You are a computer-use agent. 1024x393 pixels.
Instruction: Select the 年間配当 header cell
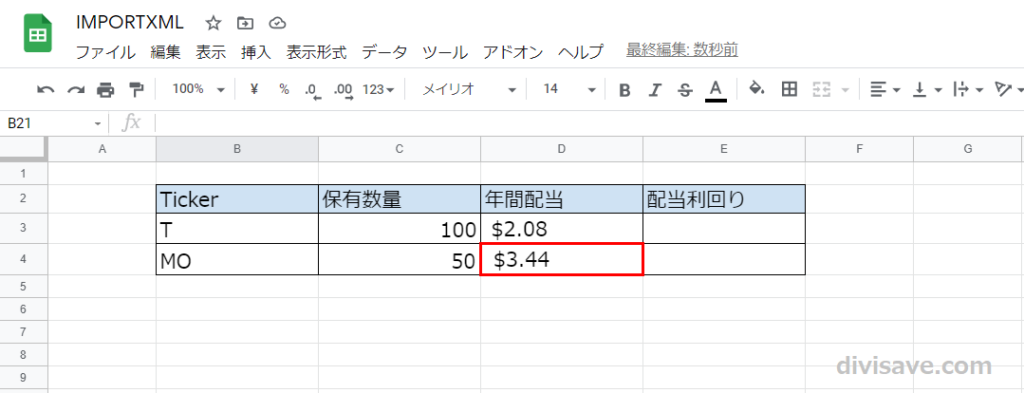point(562,198)
